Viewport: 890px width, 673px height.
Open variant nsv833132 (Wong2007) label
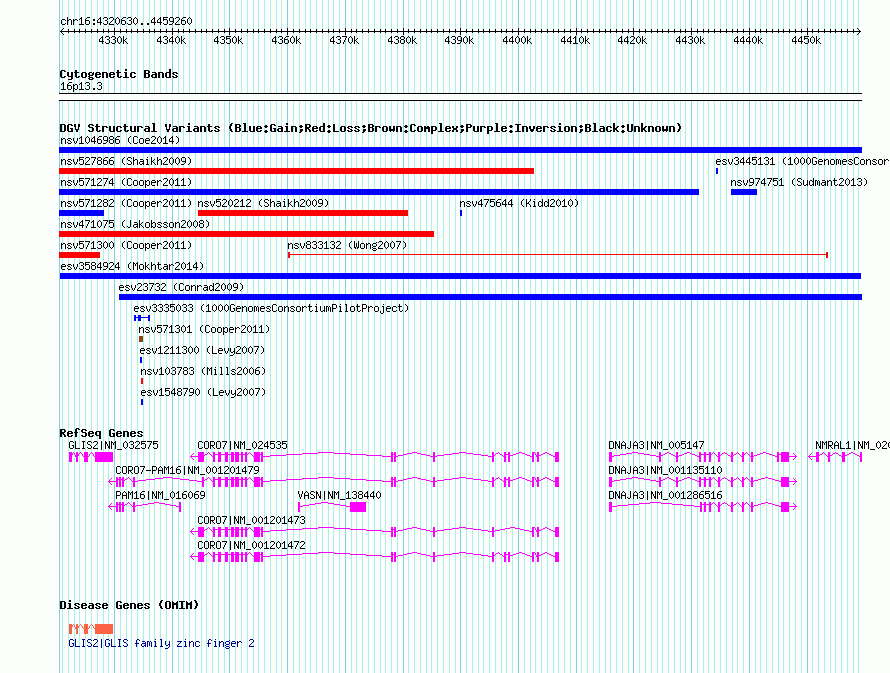pyautogui.click(x=347, y=245)
